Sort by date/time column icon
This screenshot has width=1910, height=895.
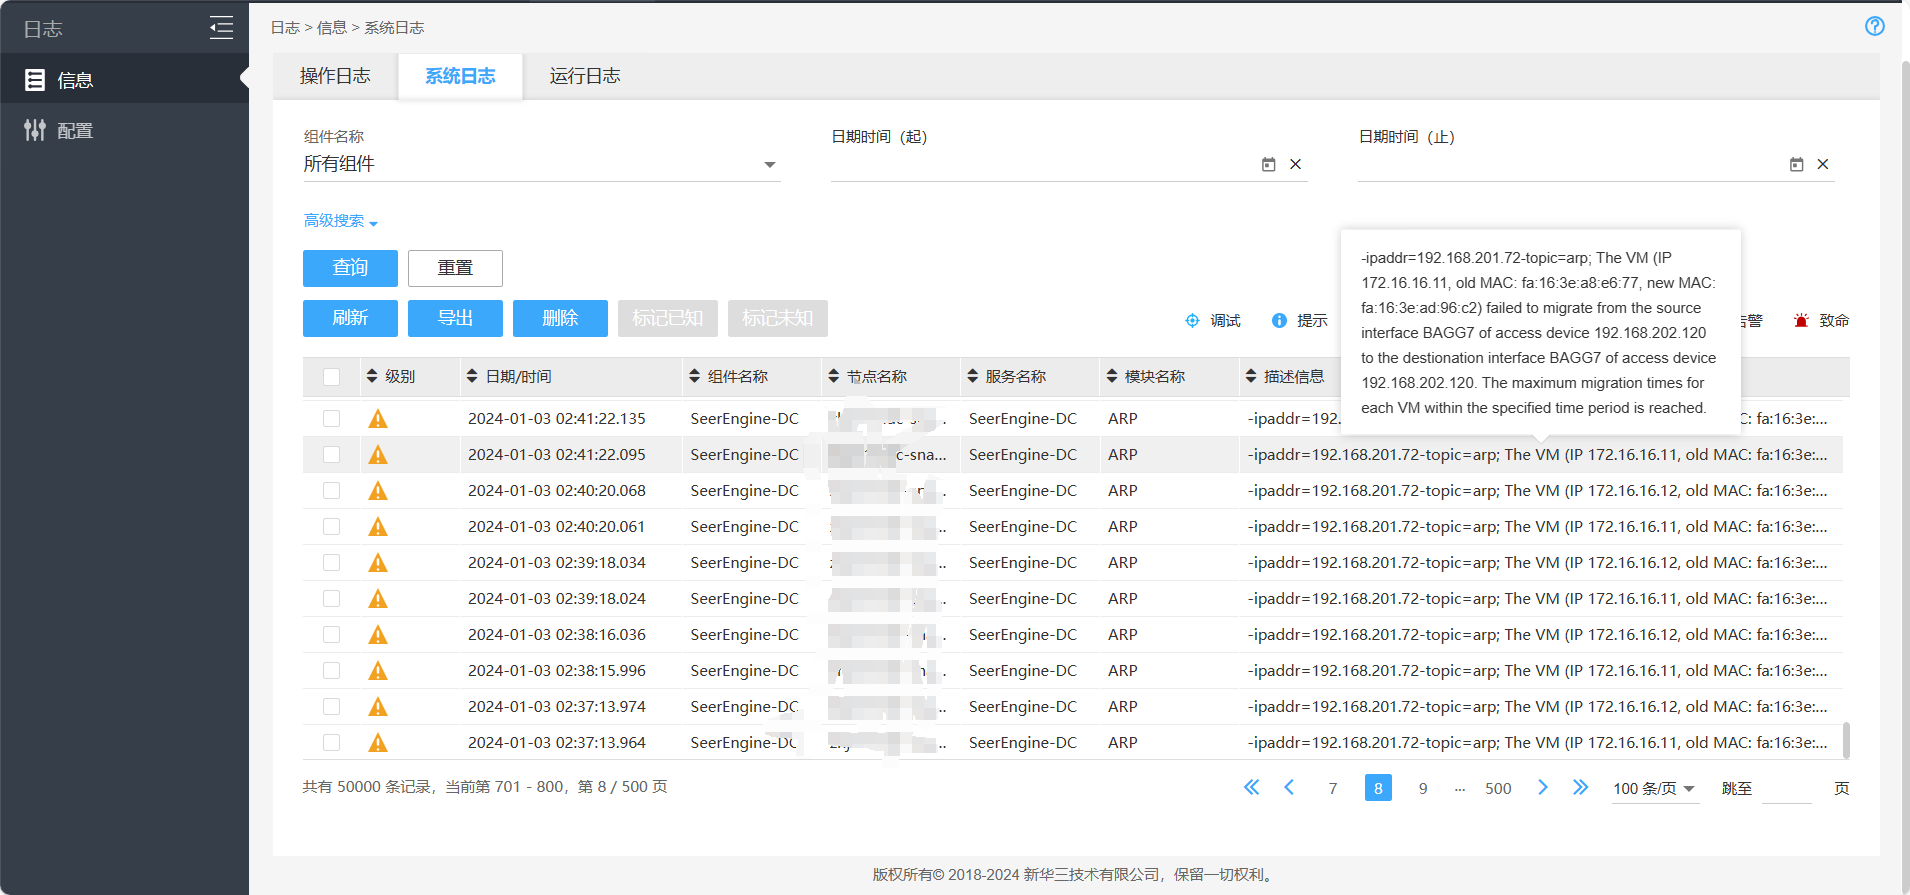472,376
